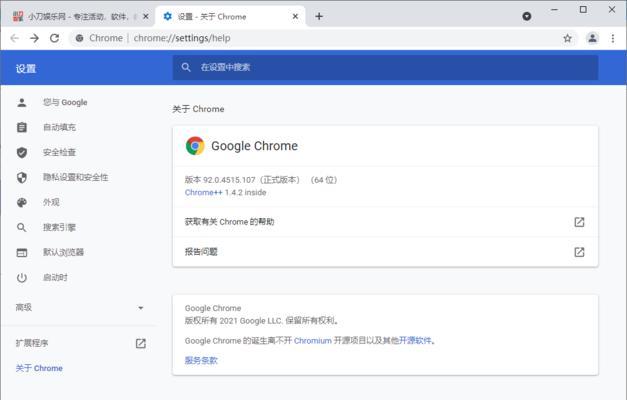627x400 pixels.
Task: Select the 设置 - 关于 Chrome tab
Action: point(230,16)
